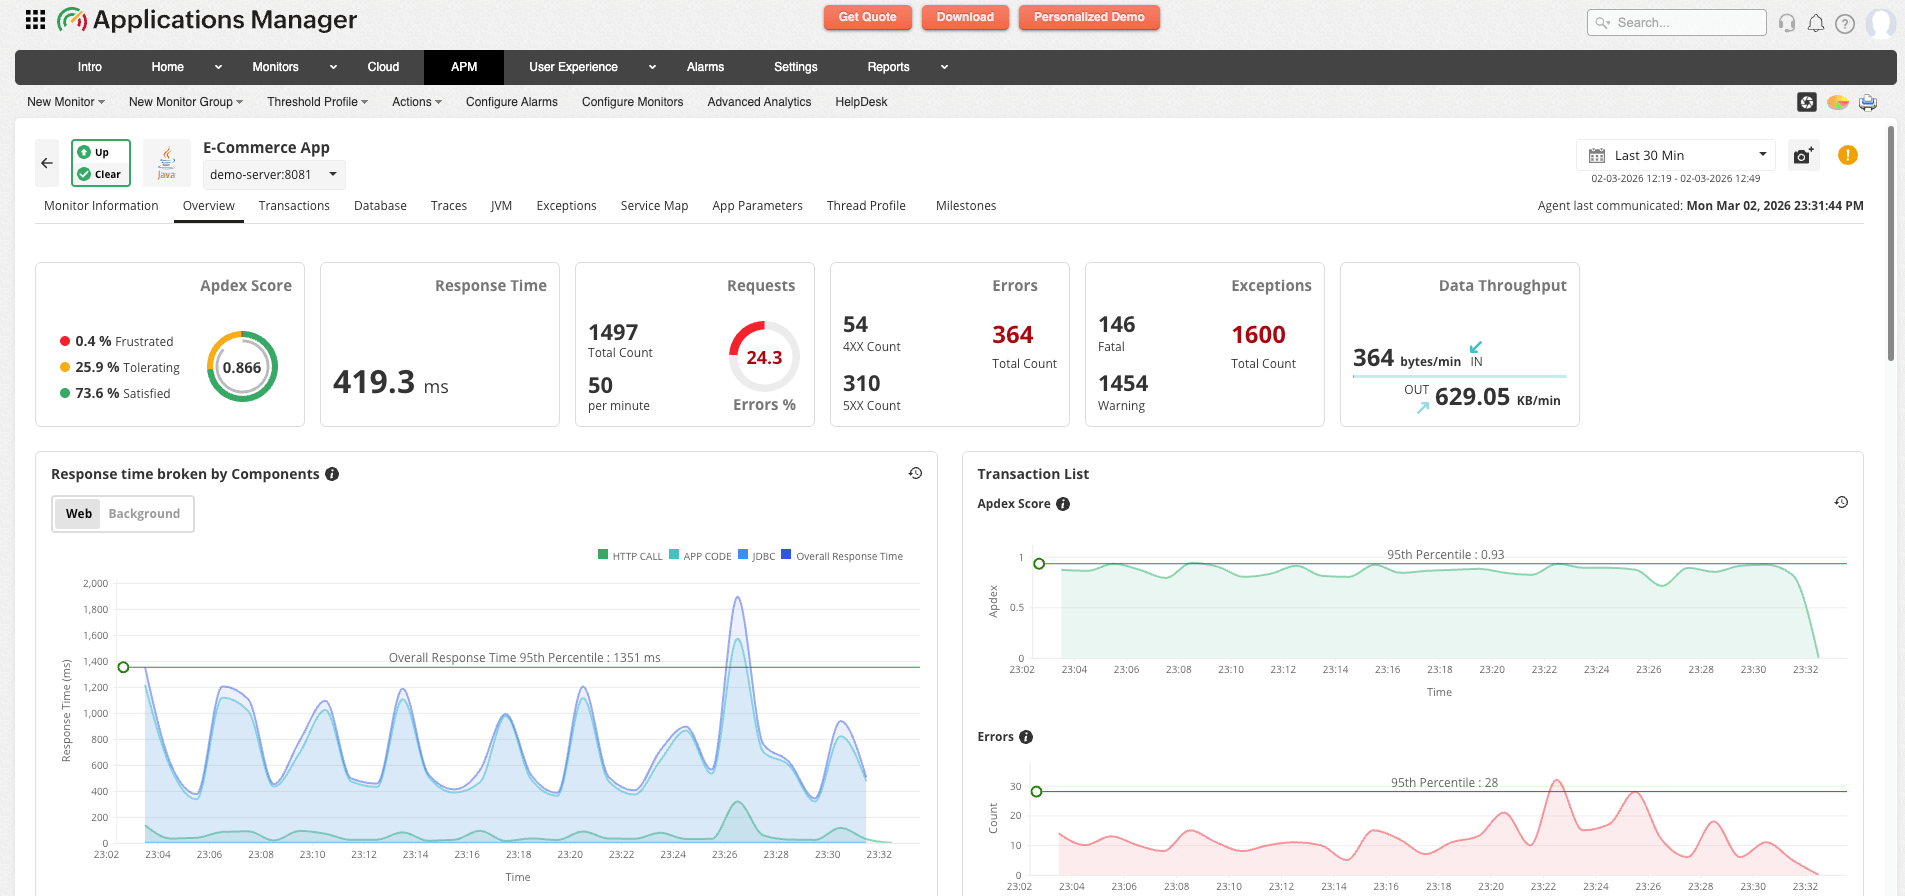Click history icon on Response time chart
This screenshot has width=1905, height=896.
point(915,473)
